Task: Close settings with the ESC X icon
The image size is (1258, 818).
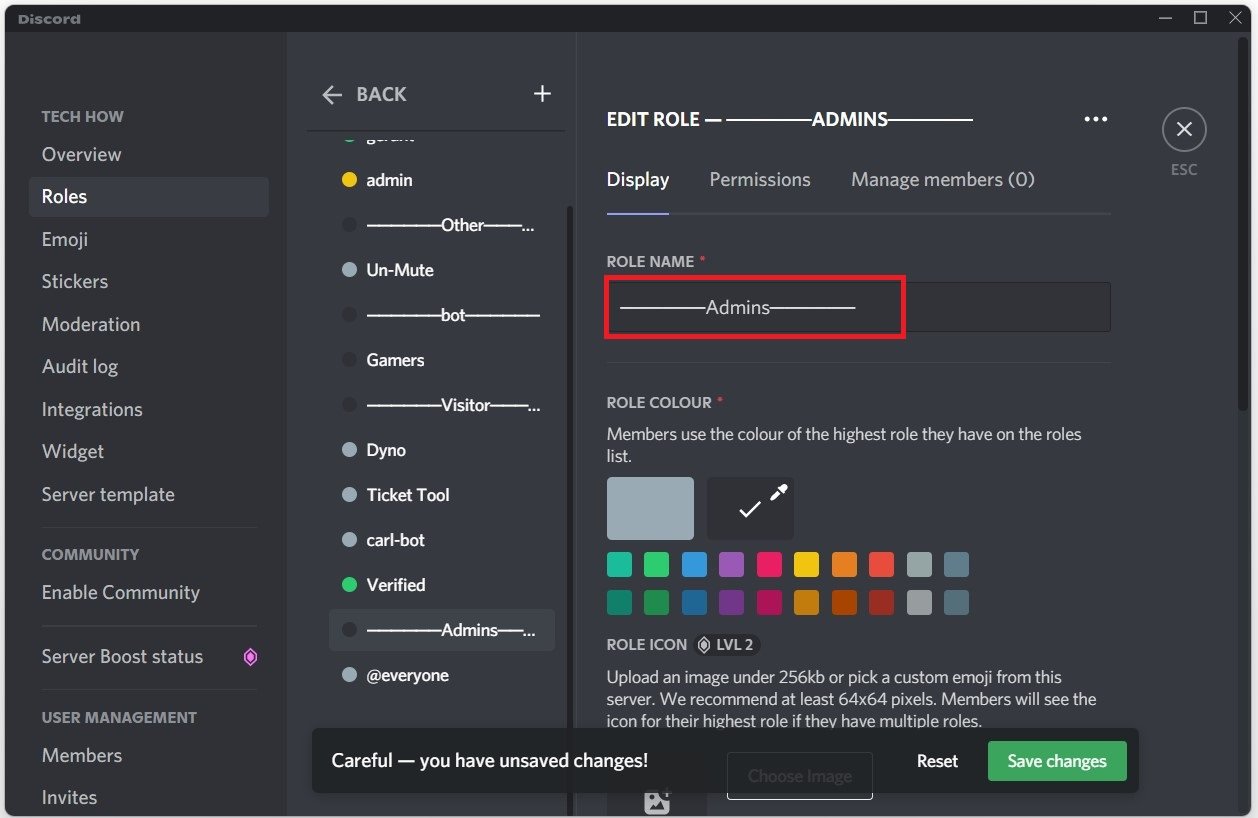Action: click(x=1184, y=130)
